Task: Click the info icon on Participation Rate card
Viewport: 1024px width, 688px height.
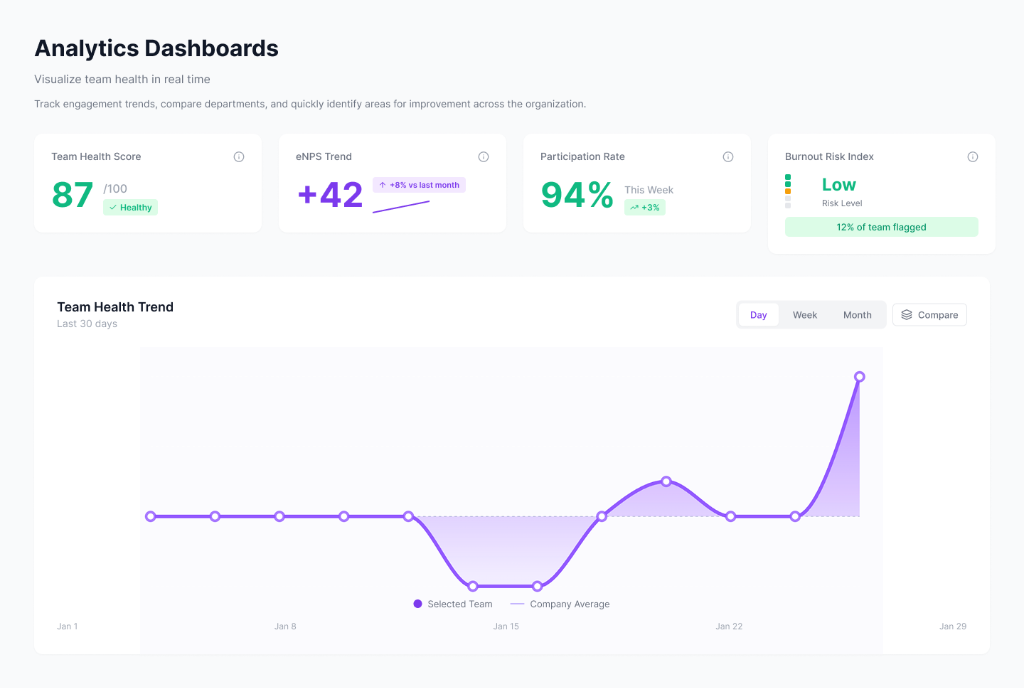Action: click(x=727, y=156)
